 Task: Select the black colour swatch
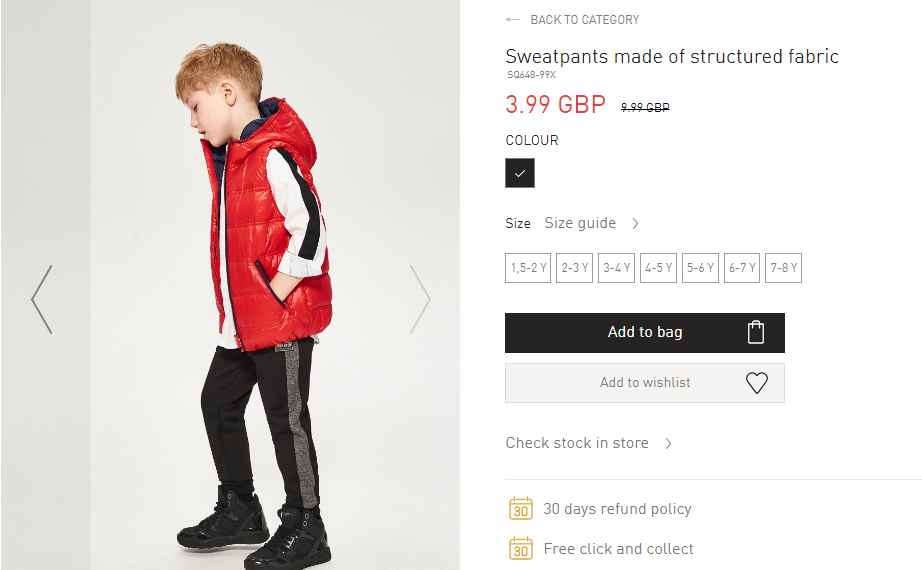(520, 173)
